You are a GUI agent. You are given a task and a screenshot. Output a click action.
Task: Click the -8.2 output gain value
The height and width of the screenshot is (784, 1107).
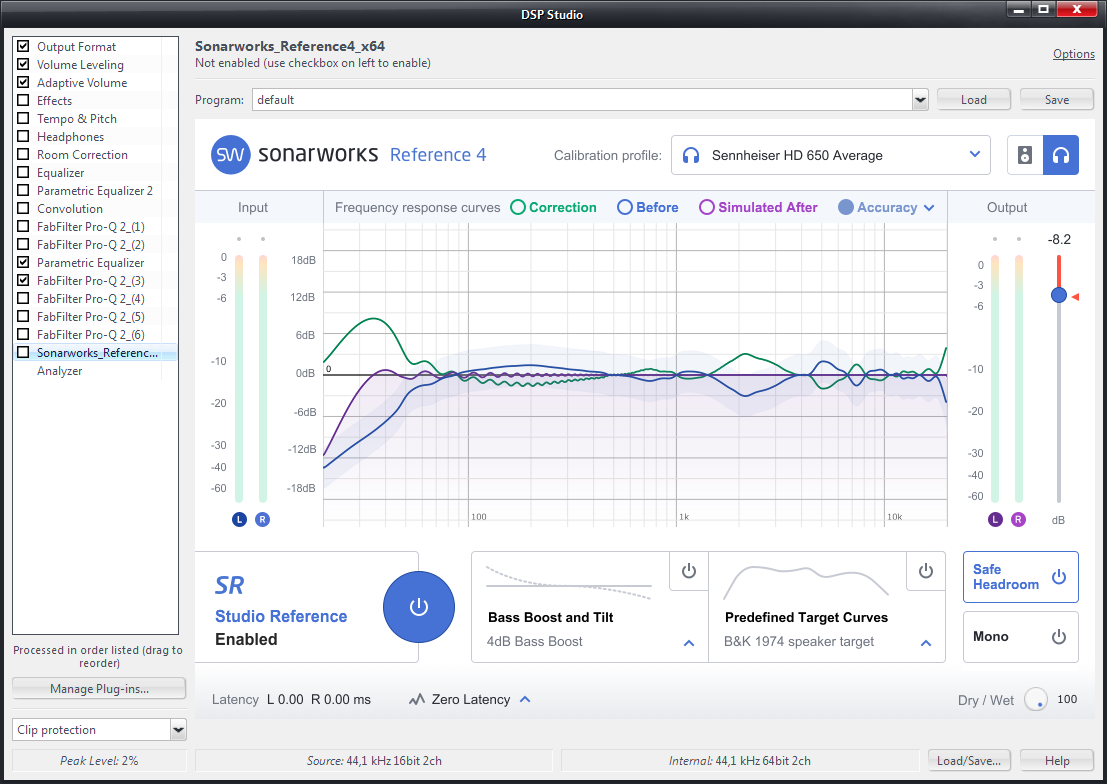1059,239
